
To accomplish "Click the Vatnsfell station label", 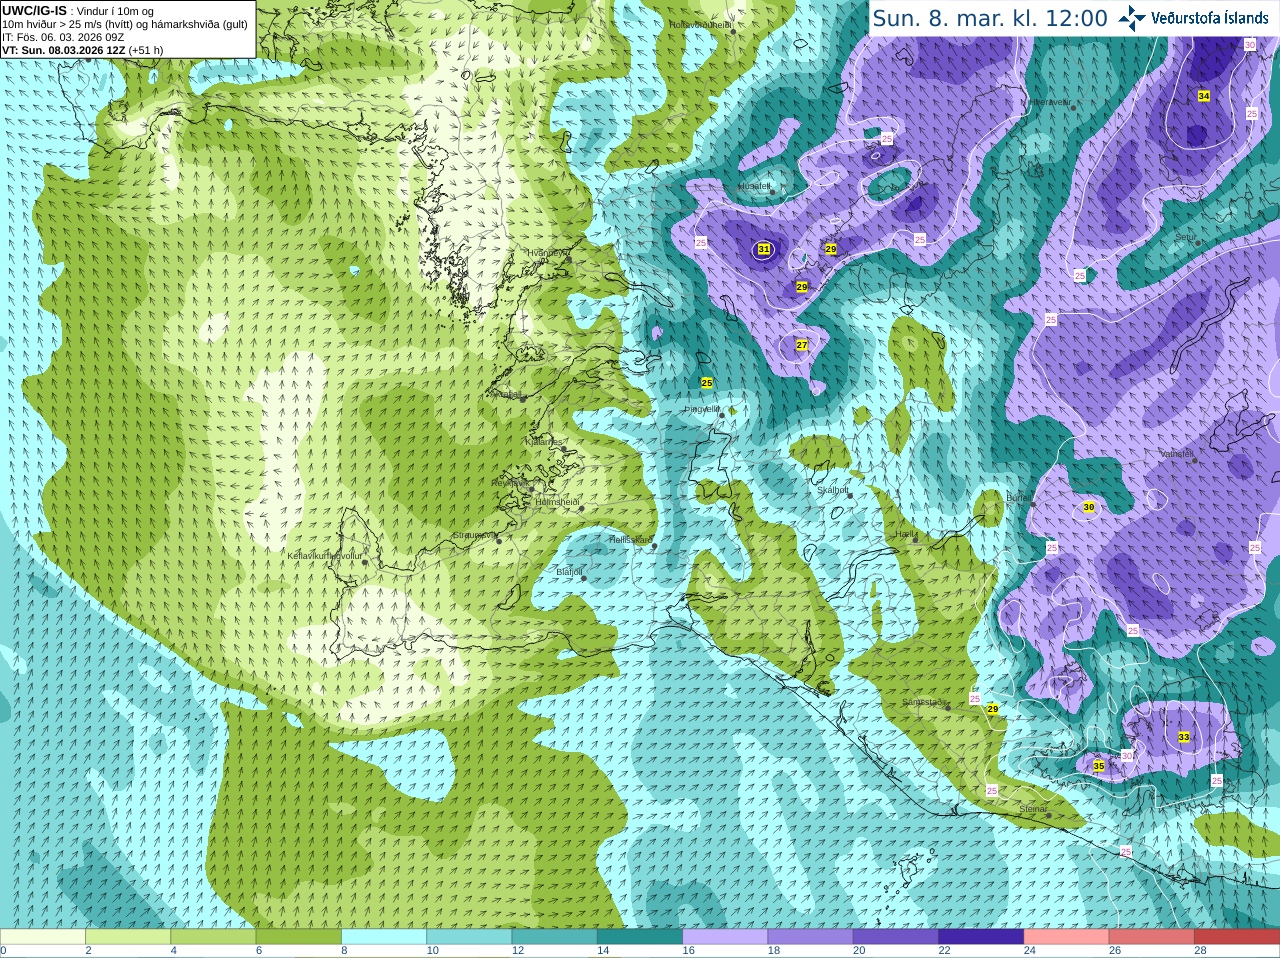I will (1177, 454).
